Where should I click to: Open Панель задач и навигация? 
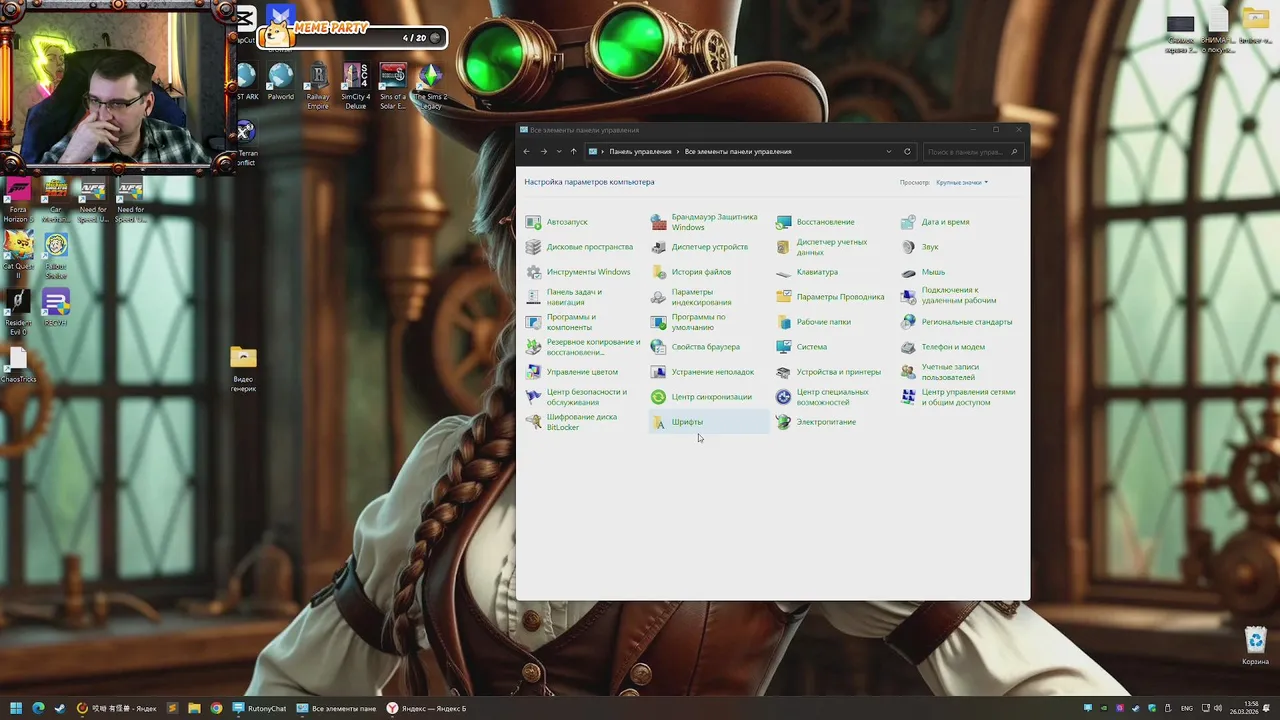(566, 297)
